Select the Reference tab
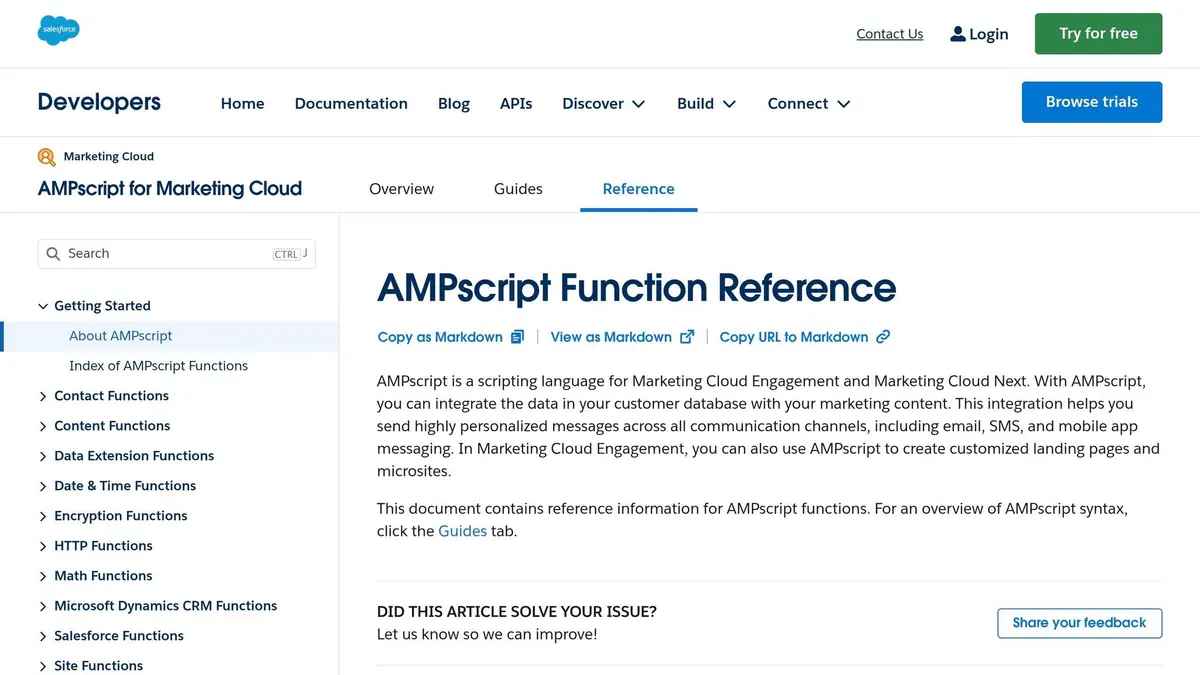Image resolution: width=1200 pixels, height=675 pixels. point(638,189)
